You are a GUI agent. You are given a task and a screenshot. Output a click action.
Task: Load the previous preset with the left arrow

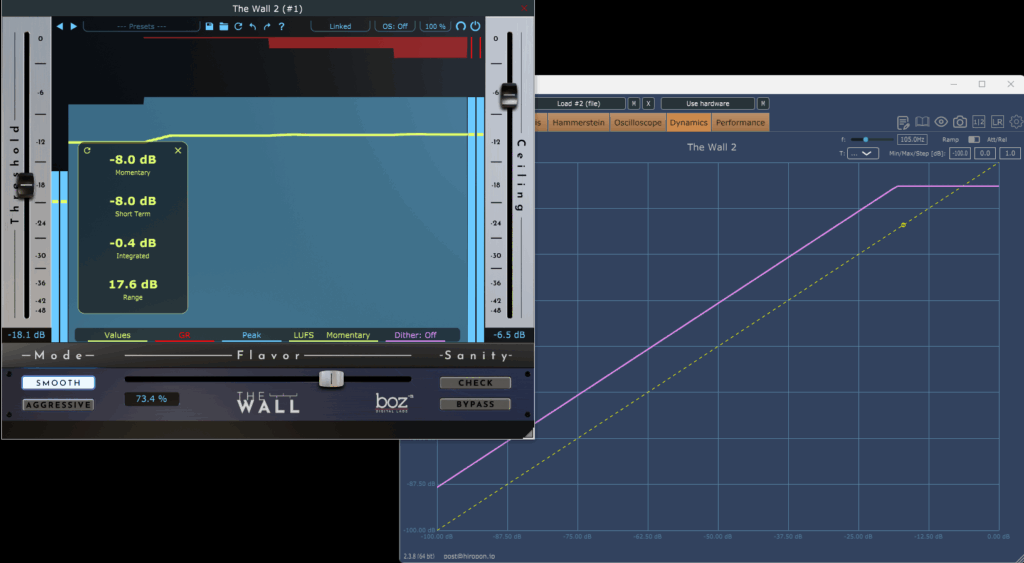pyautogui.click(x=59, y=26)
